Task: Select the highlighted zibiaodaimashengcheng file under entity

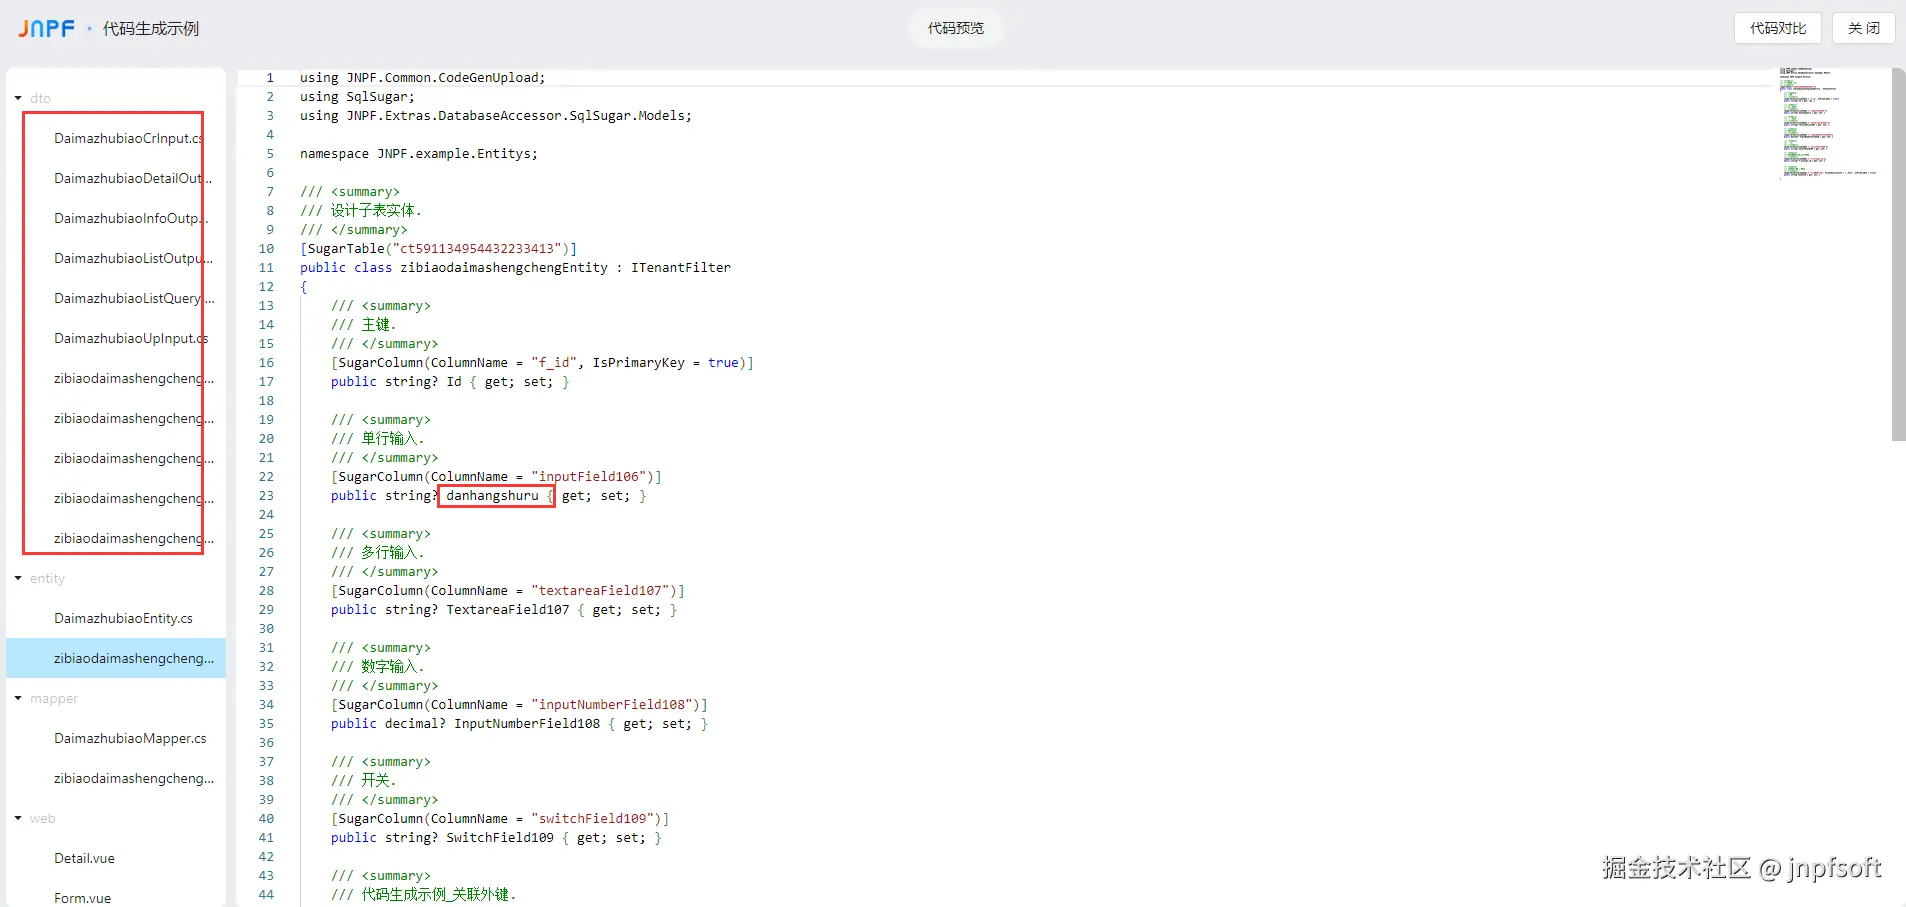Action: pyautogui.click(x=116, y=658)
